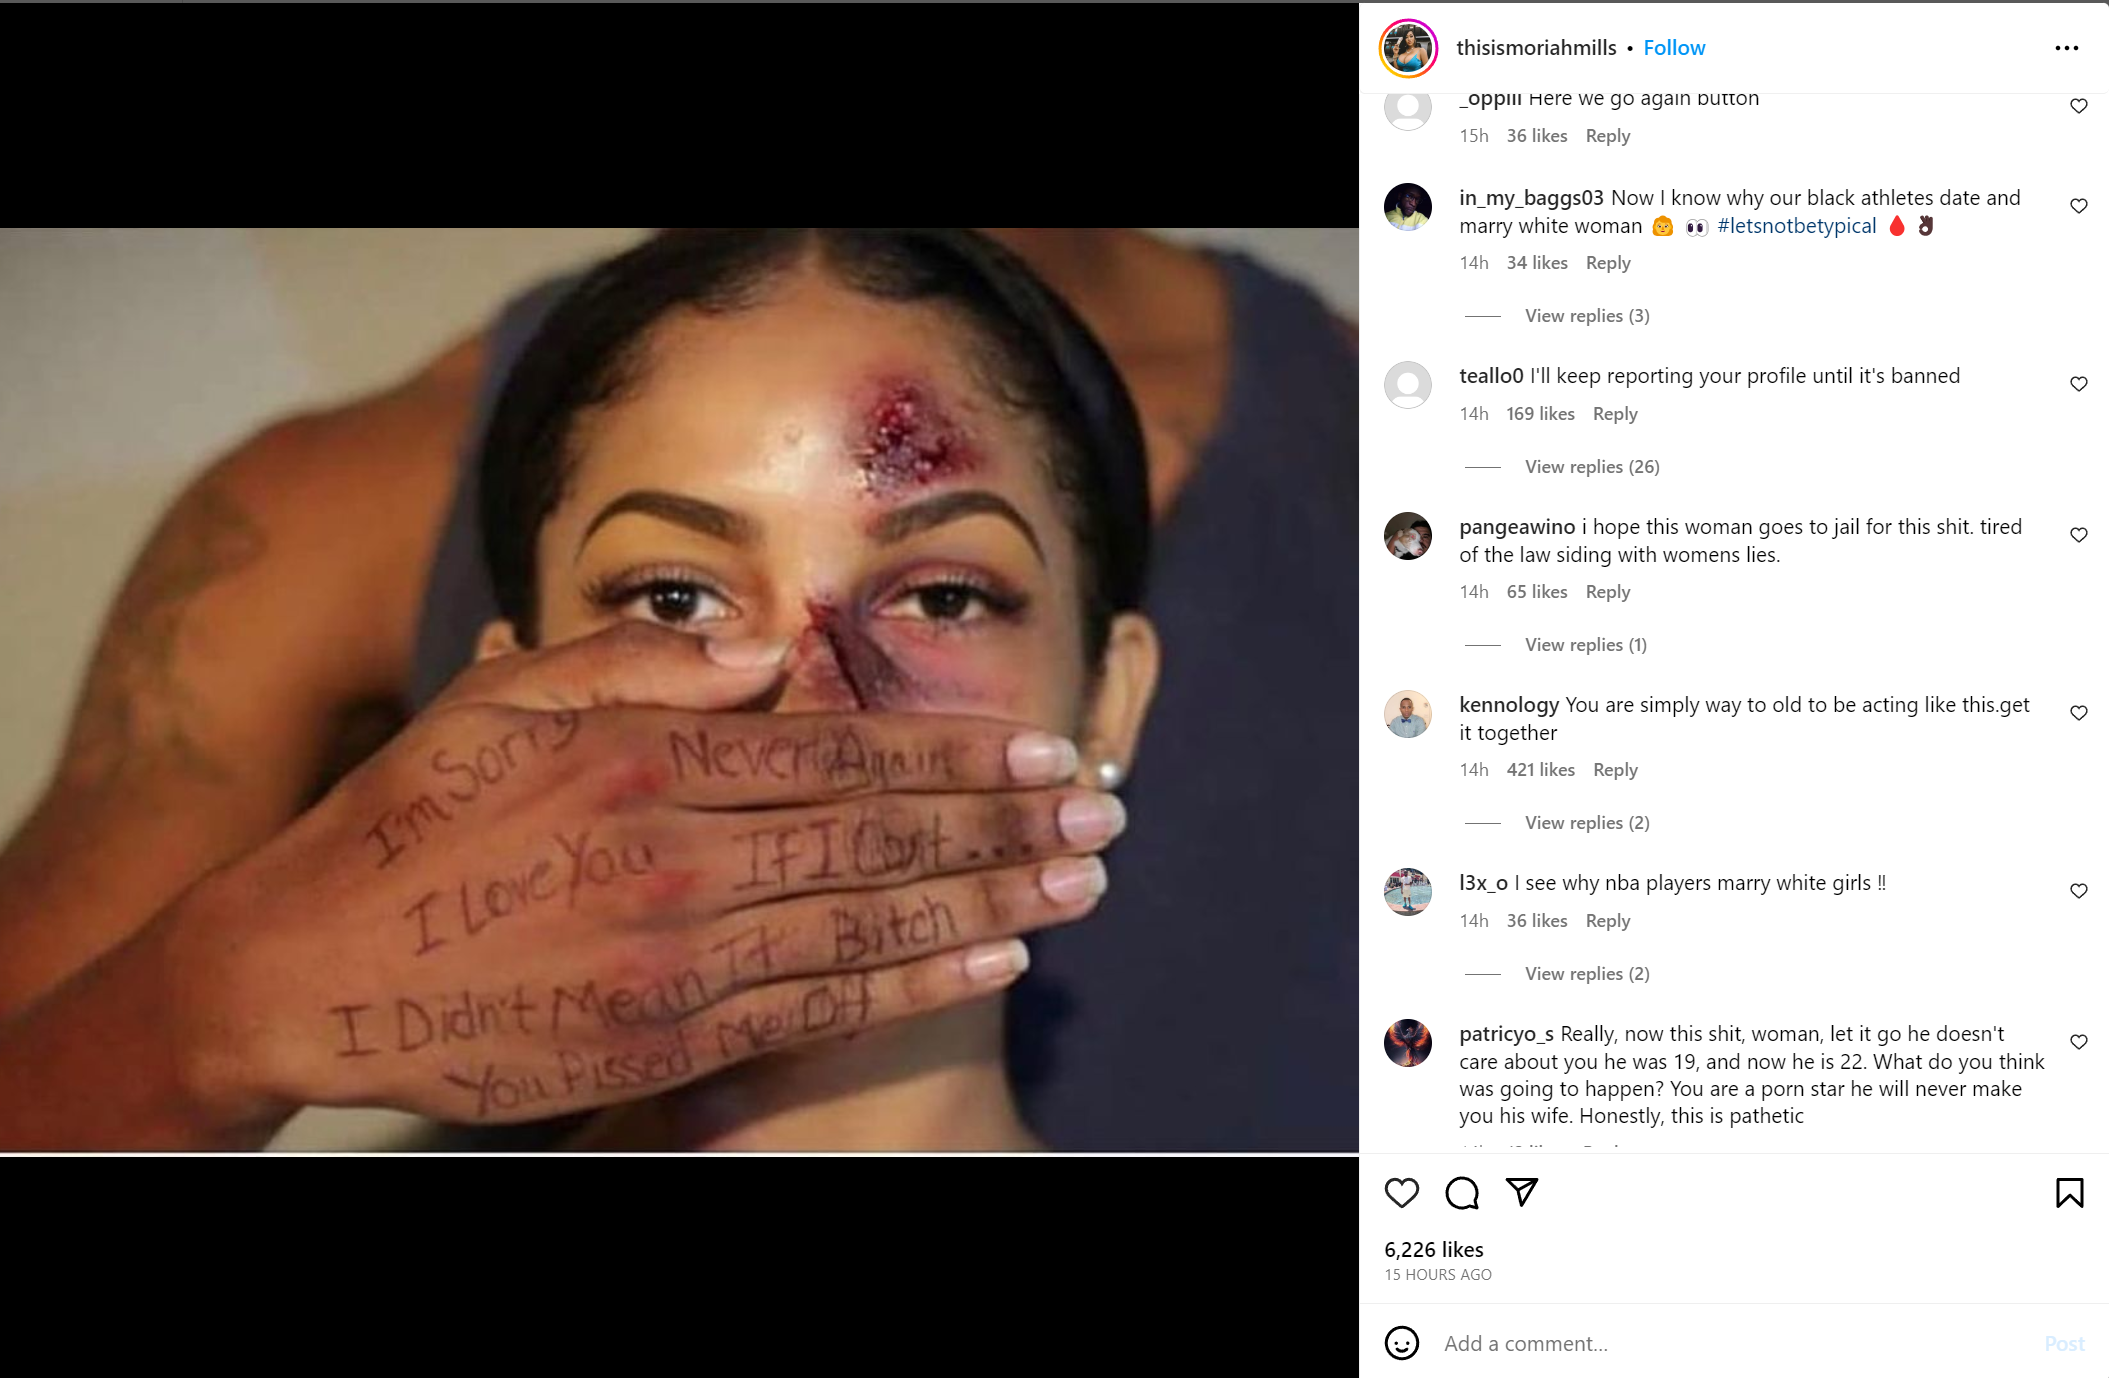Open comment bubble icon below post
2109x1378 pixels.
point(1461,1192)
